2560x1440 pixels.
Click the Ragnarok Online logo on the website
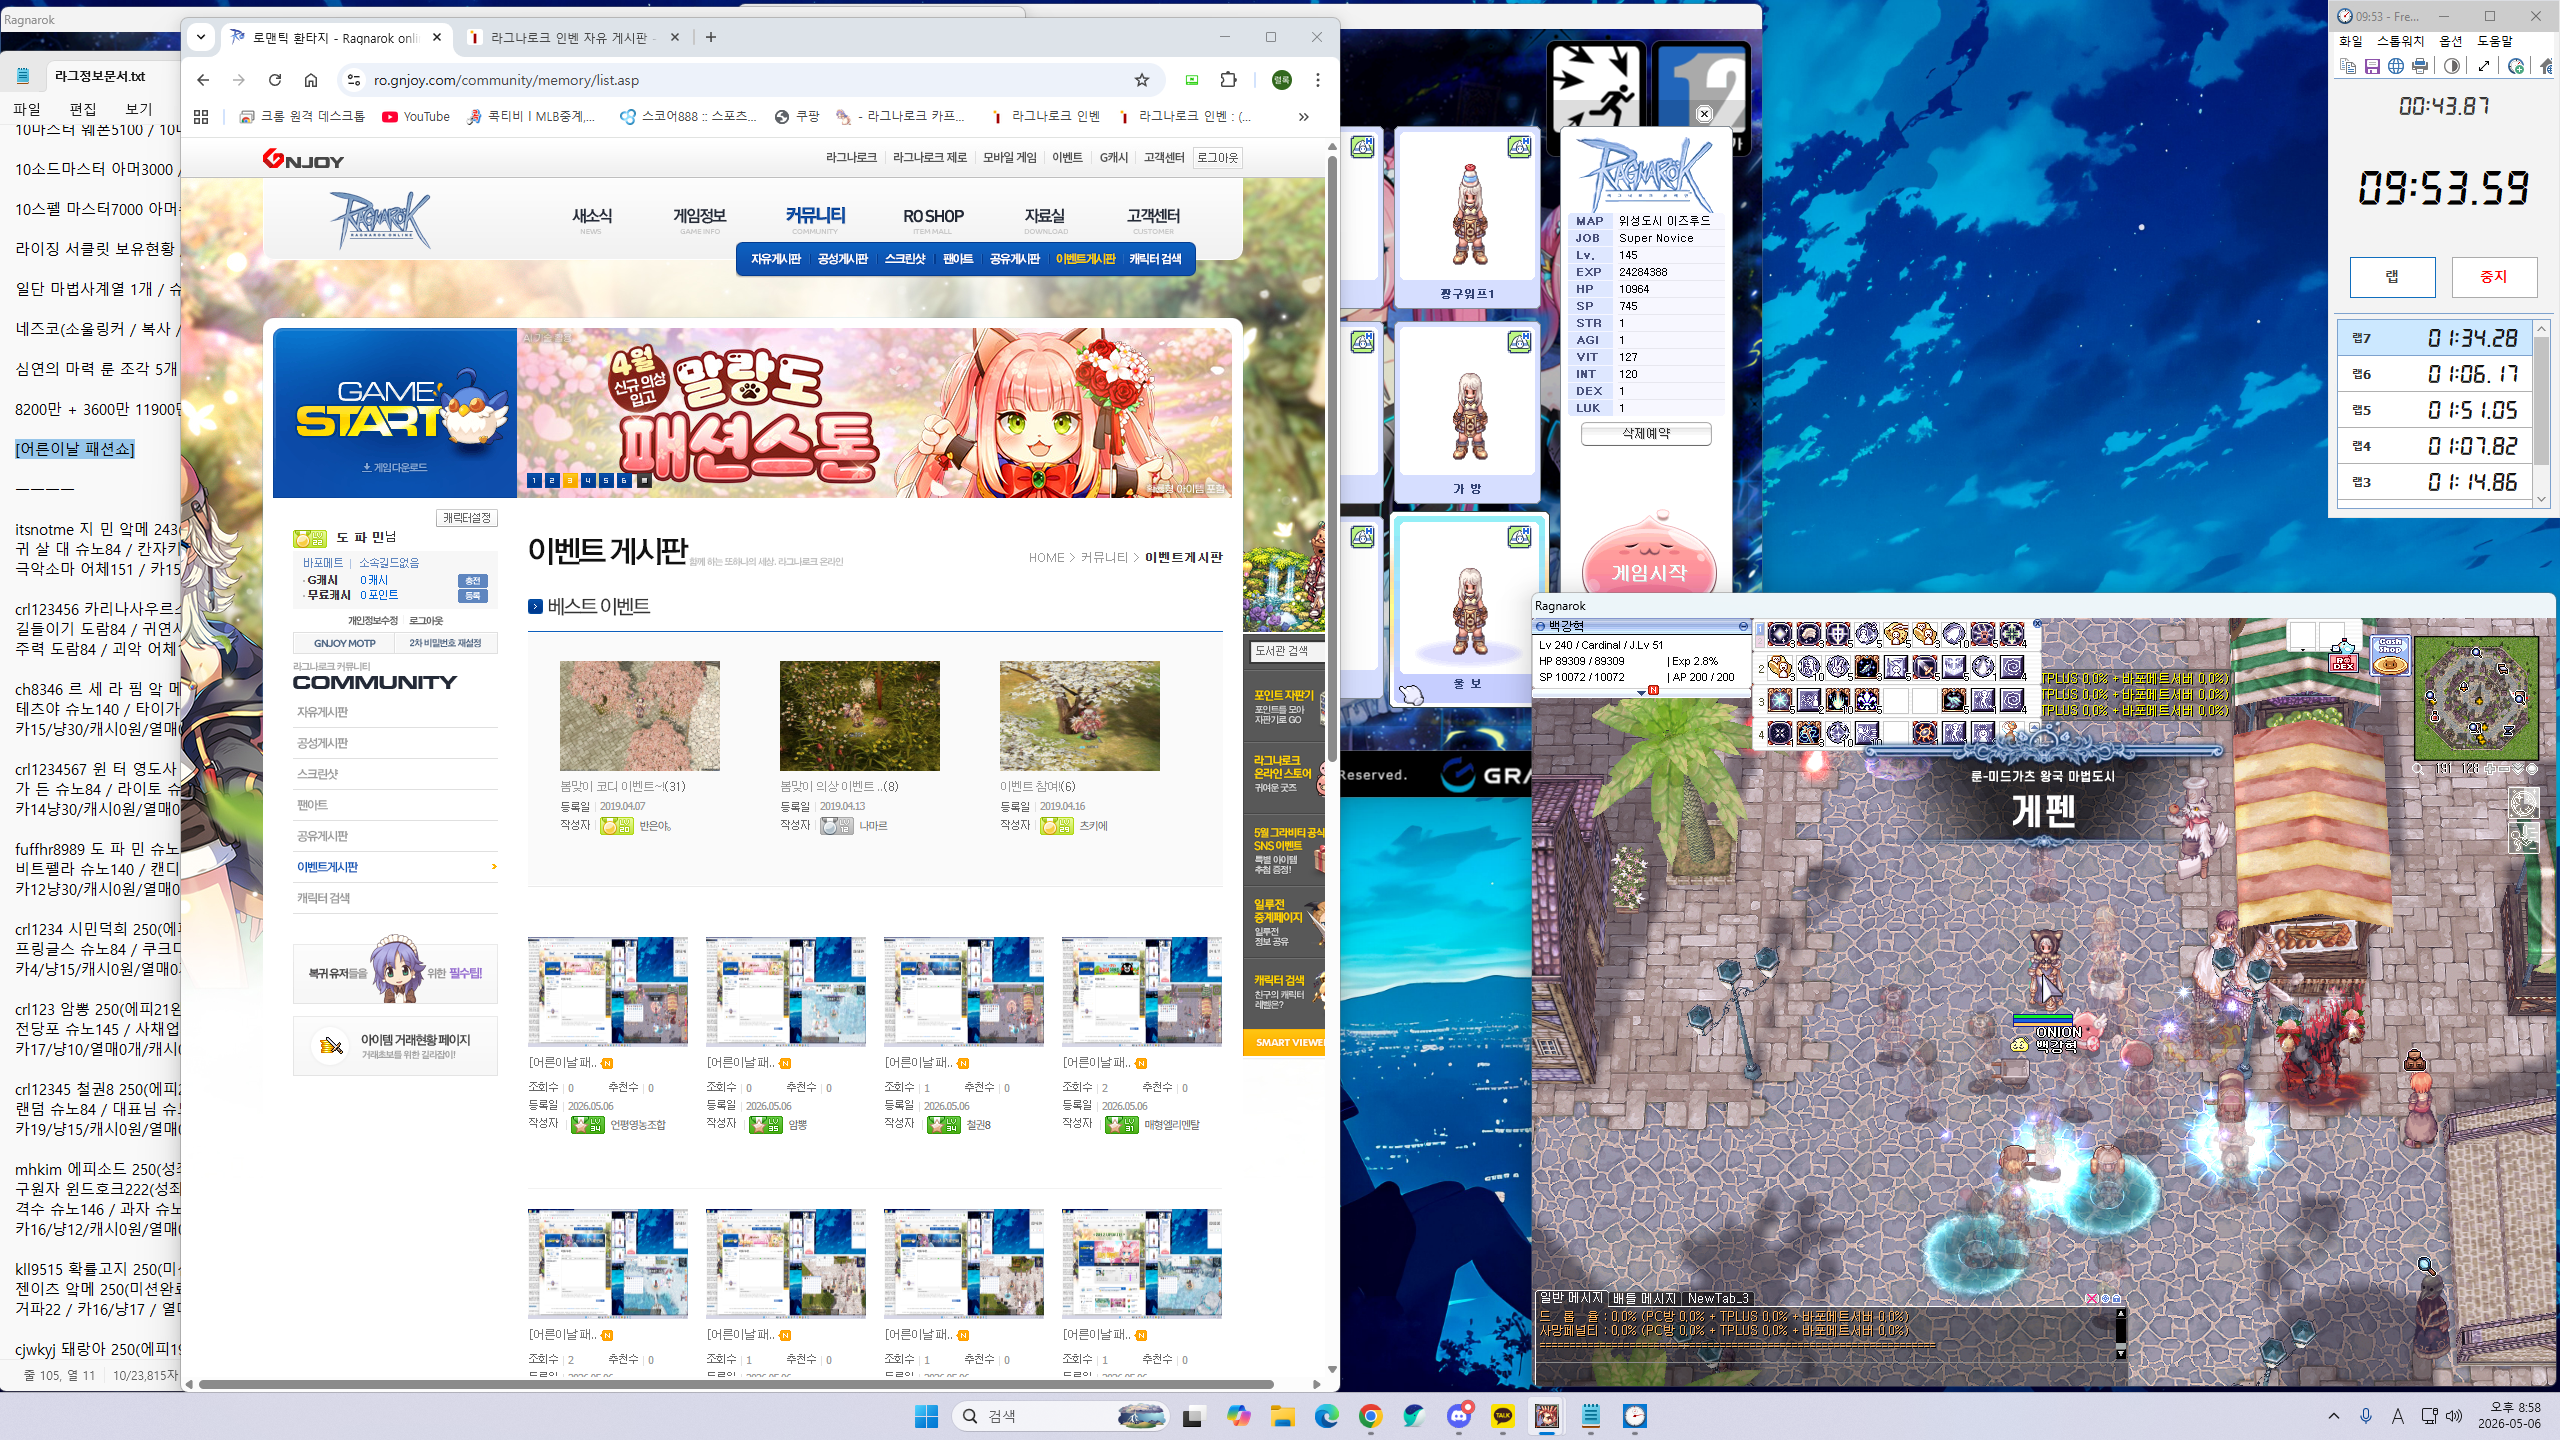tap(381, 219)
